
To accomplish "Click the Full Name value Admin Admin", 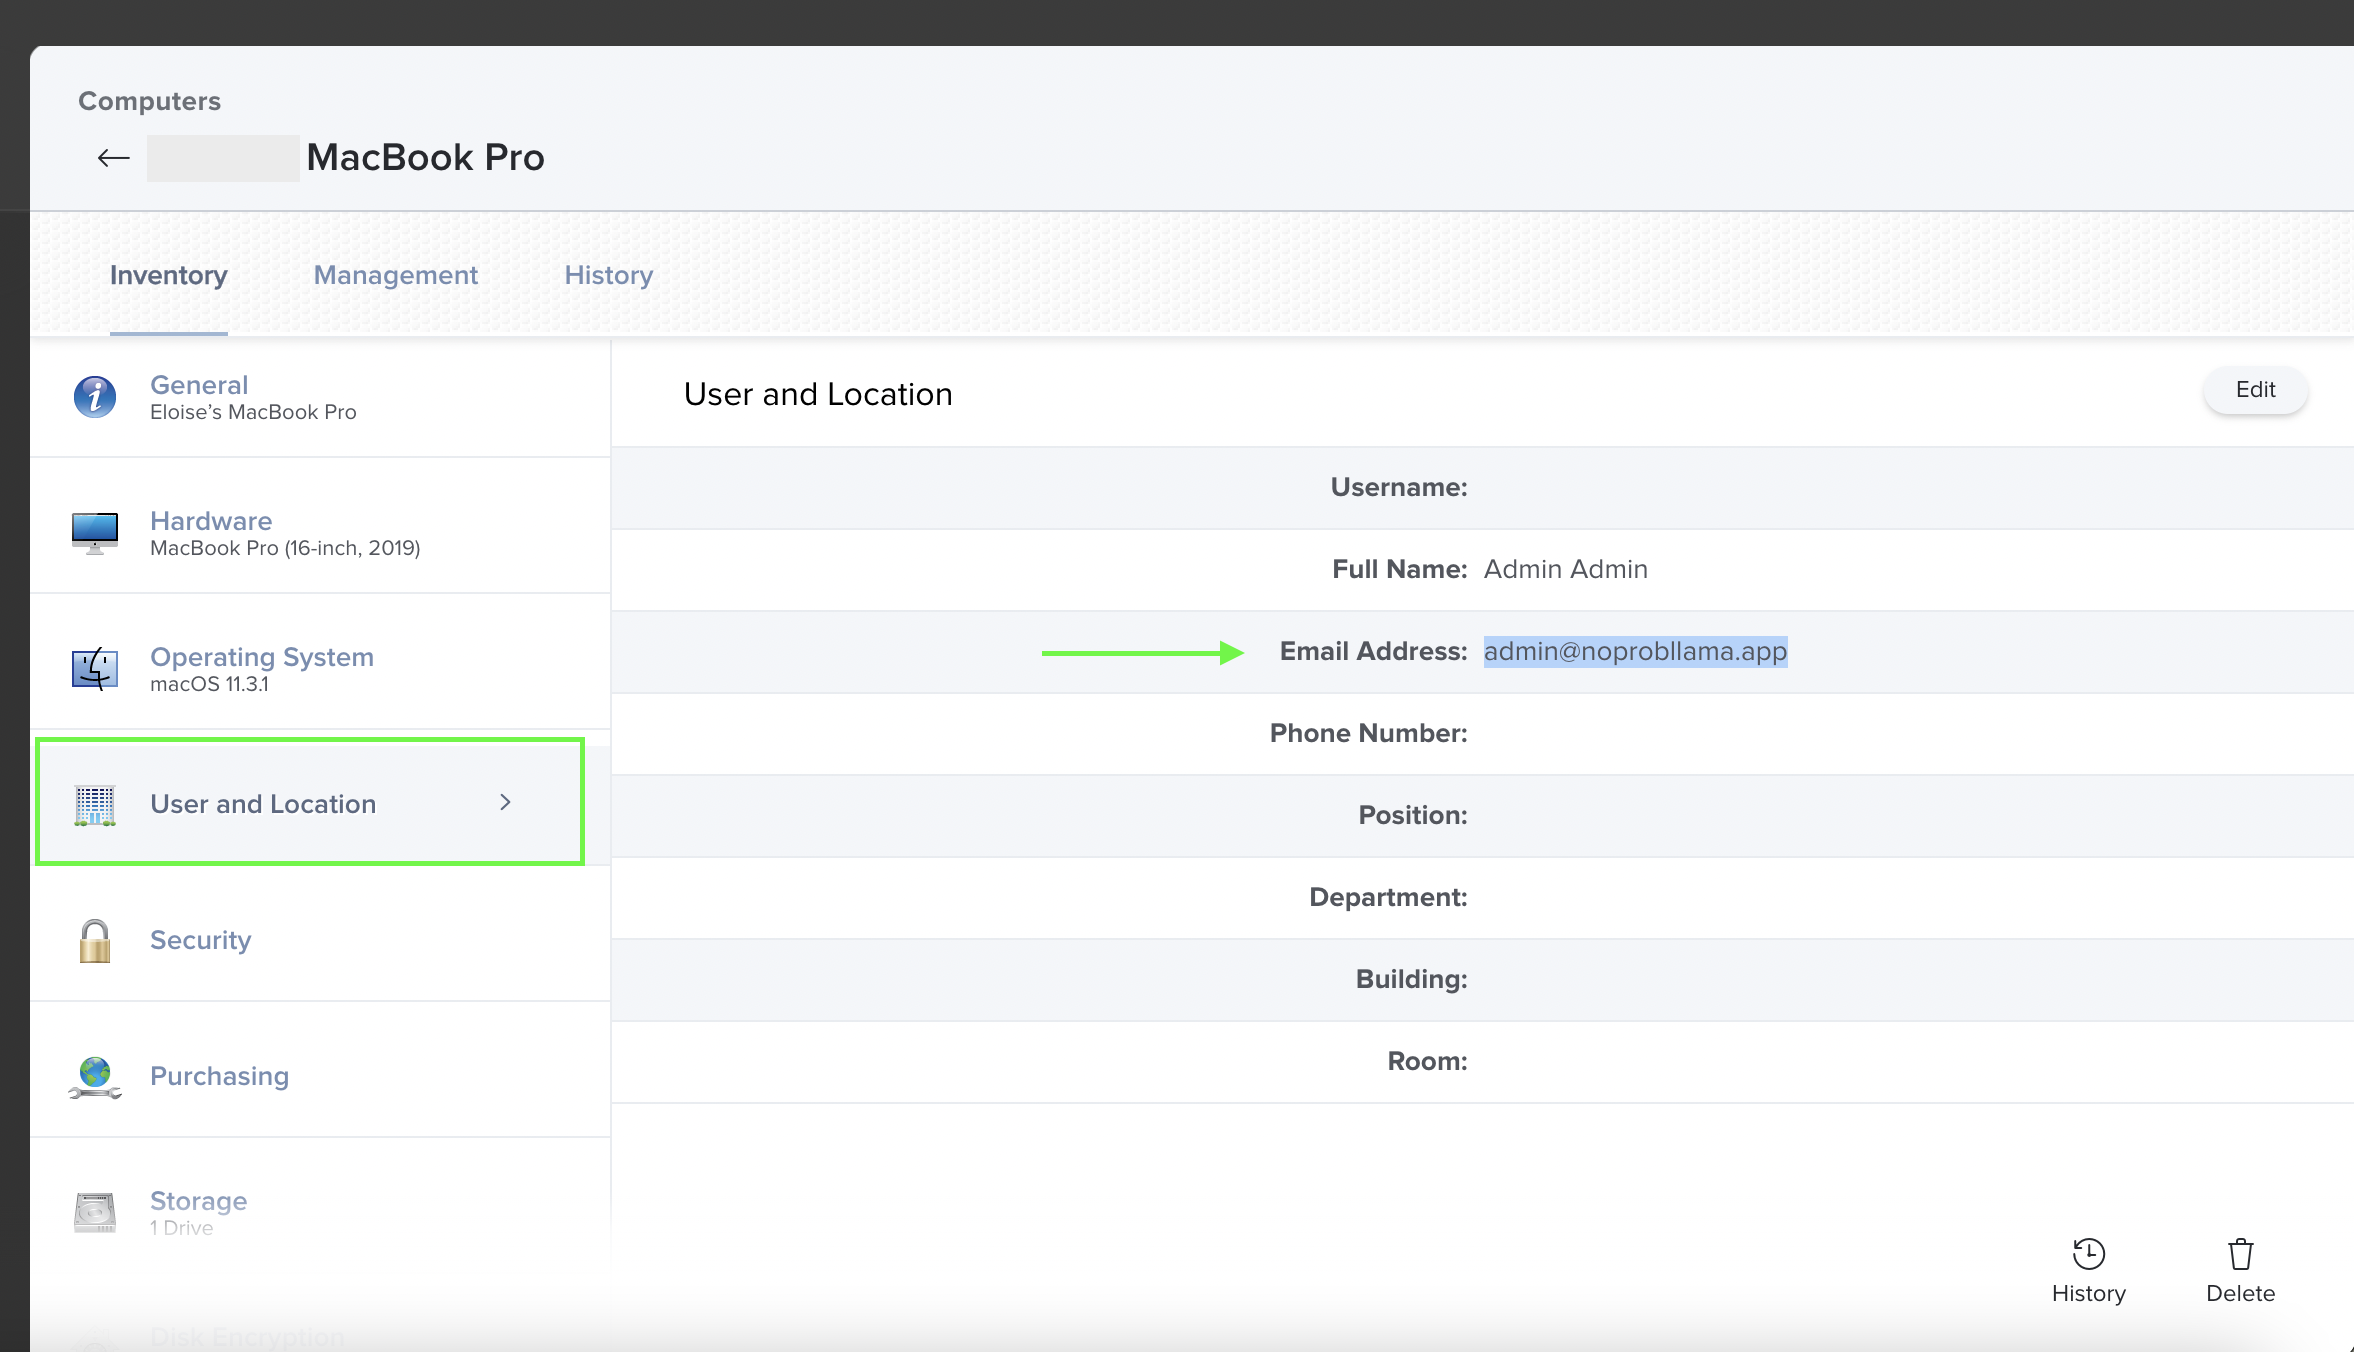I will coord(1565,569).
